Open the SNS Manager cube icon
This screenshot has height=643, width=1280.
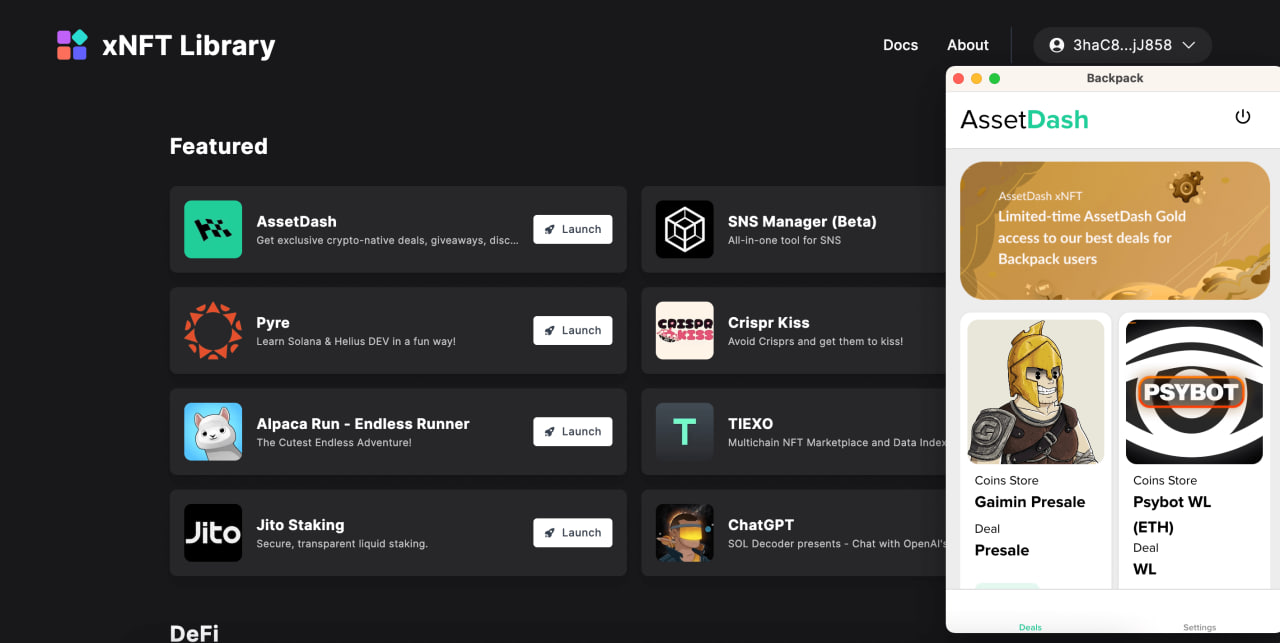coord(685,229)
